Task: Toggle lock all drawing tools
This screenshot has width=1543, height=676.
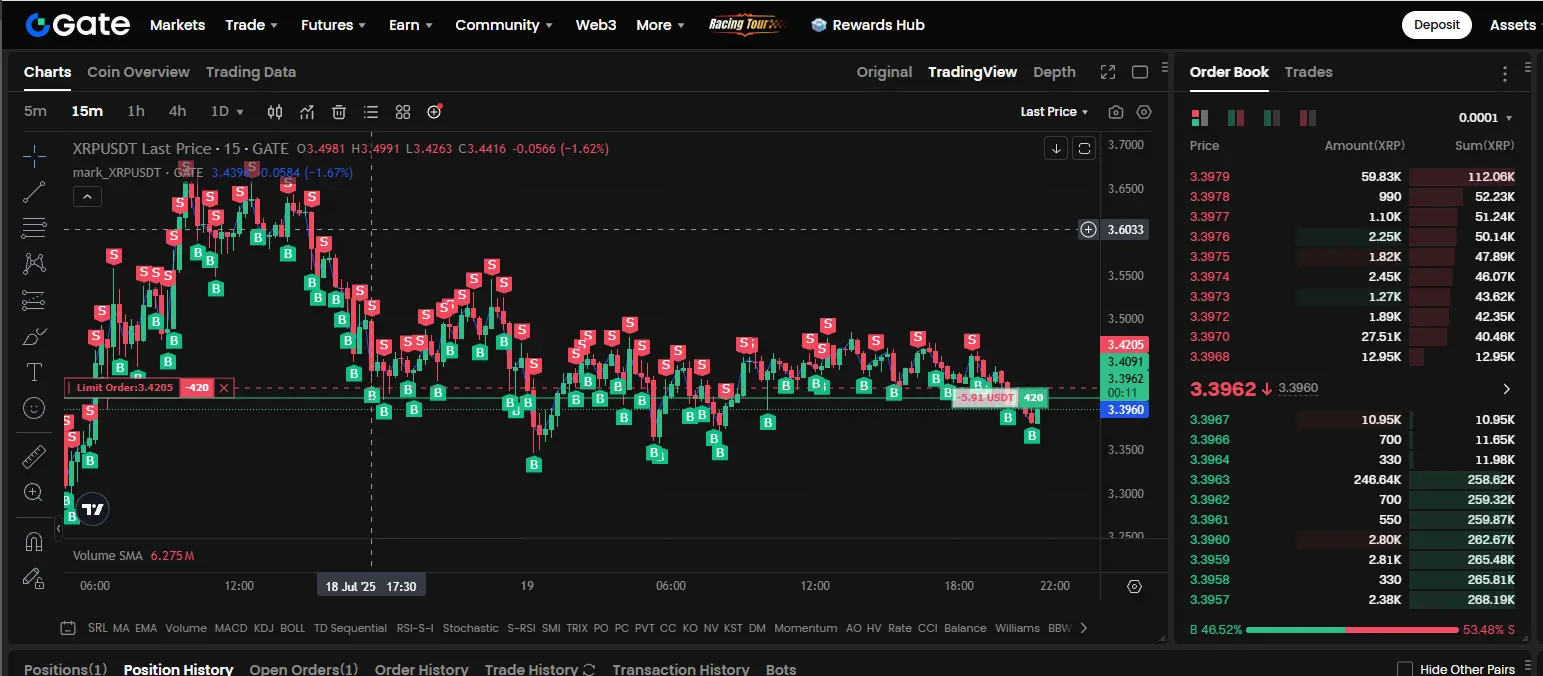Action: [x=34, y=578]
